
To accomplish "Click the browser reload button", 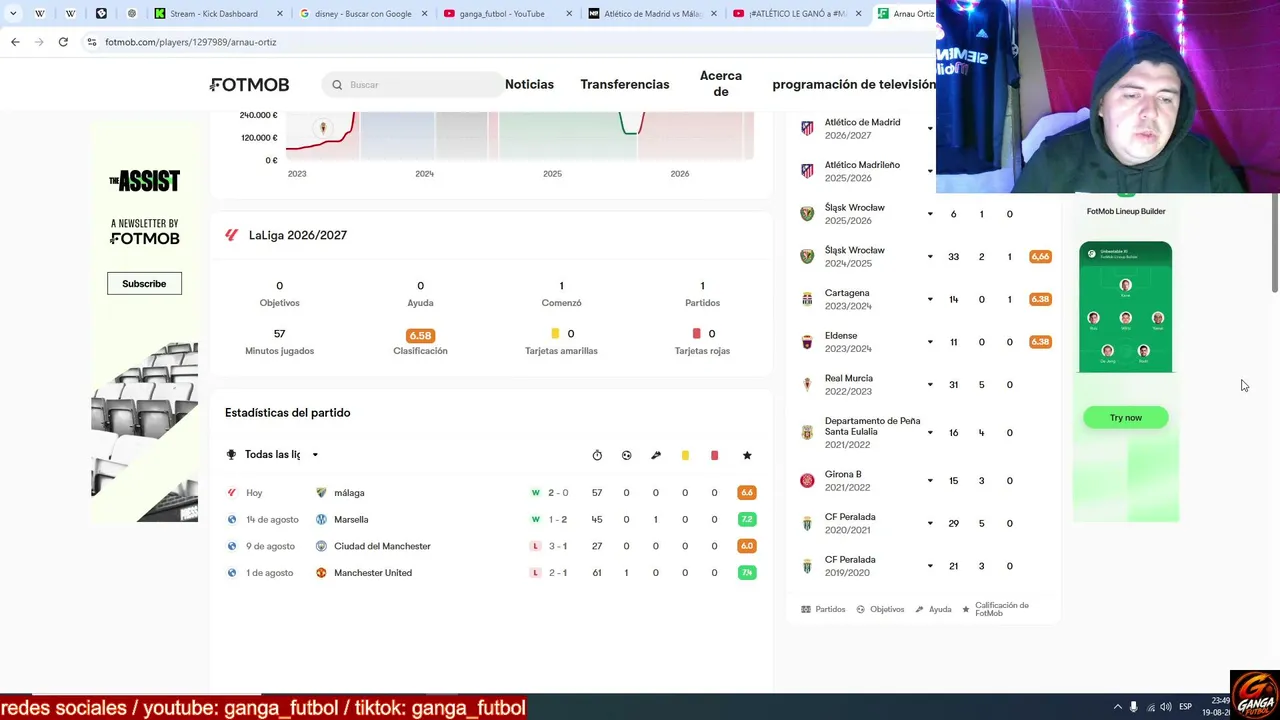I will pos(63,42).
